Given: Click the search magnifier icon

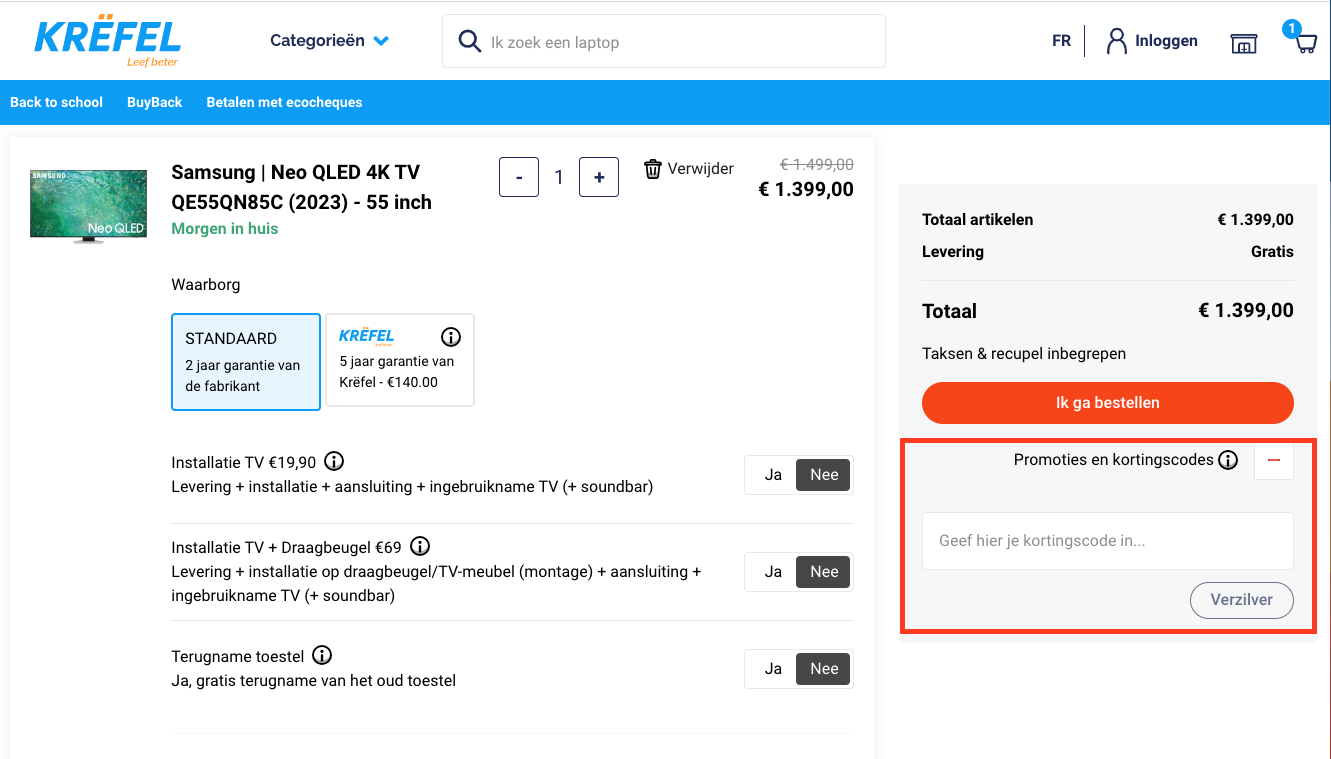Looking at the screenshot, I should [469, 41].
